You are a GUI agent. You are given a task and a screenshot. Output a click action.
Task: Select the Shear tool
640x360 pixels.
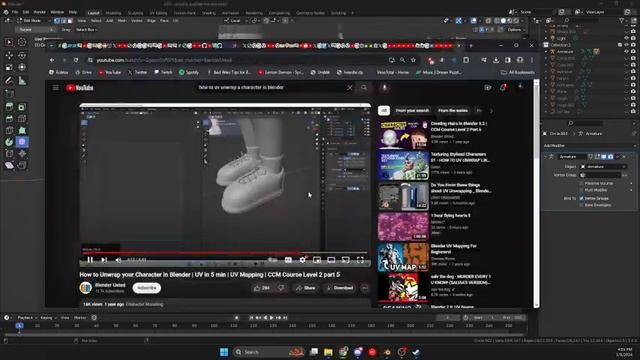pos(9,165)
